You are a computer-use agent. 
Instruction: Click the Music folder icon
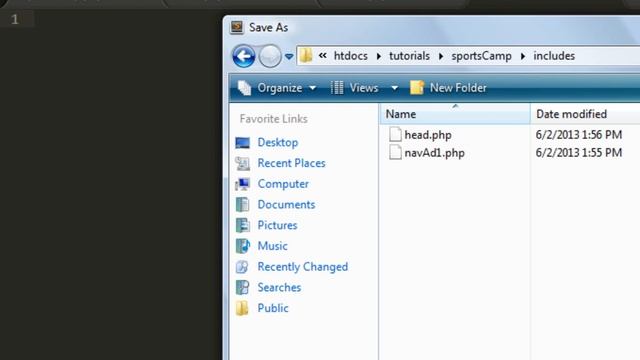243,246
